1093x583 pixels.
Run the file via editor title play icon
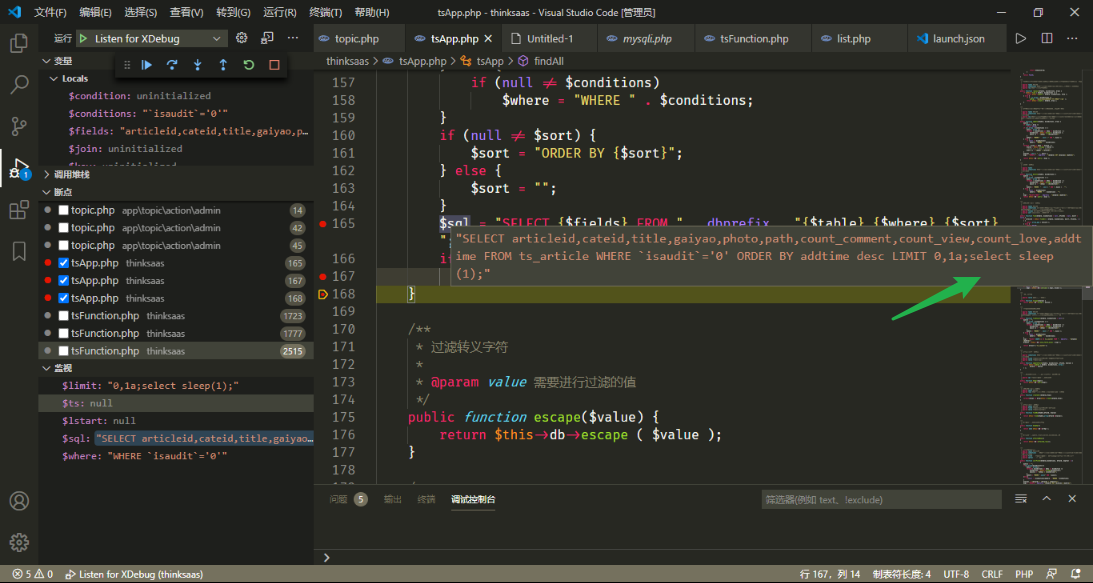pos(1021,38)
